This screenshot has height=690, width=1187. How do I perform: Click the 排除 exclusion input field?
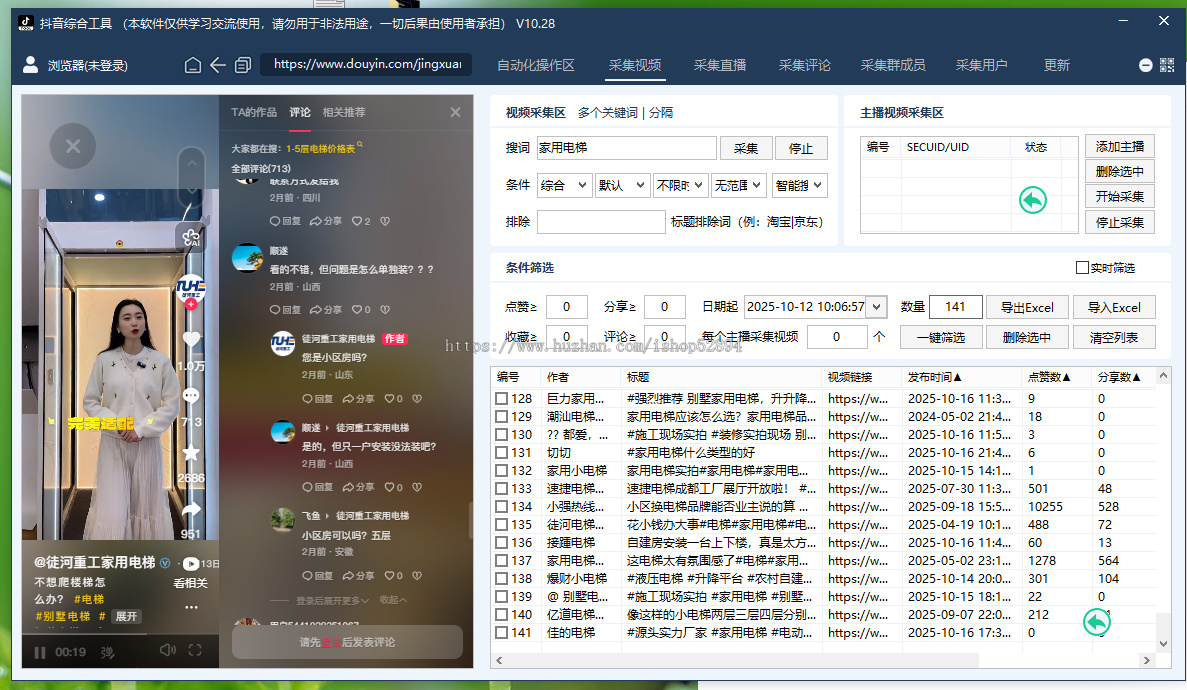coord(600,222)
